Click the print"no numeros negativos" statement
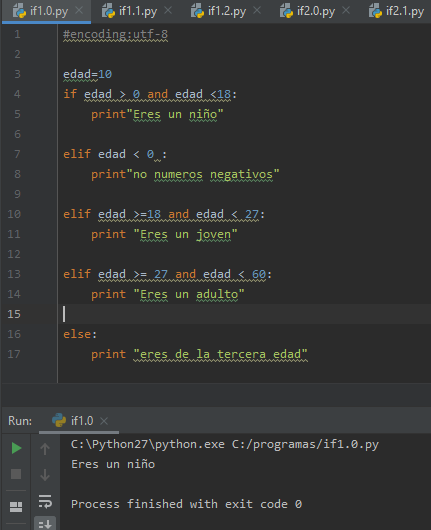This screenshot has width=431, height=530. tap(185, 174)
